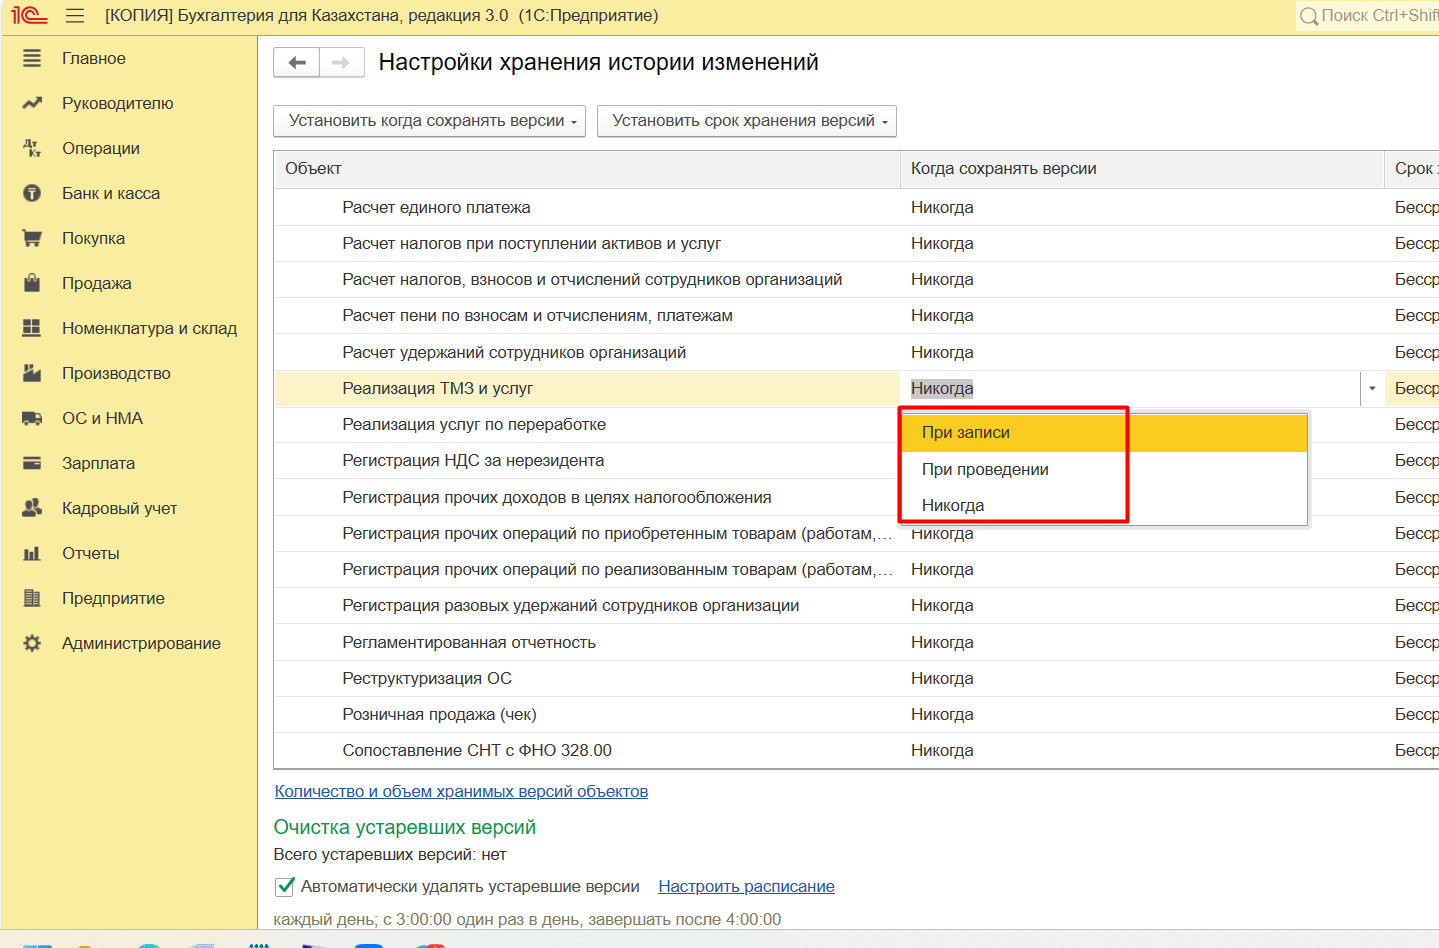The width and height of the screenshot is (1439, 948).
Task: Choose 'При проведении' option in list
Action: click(x=985, y=469)
